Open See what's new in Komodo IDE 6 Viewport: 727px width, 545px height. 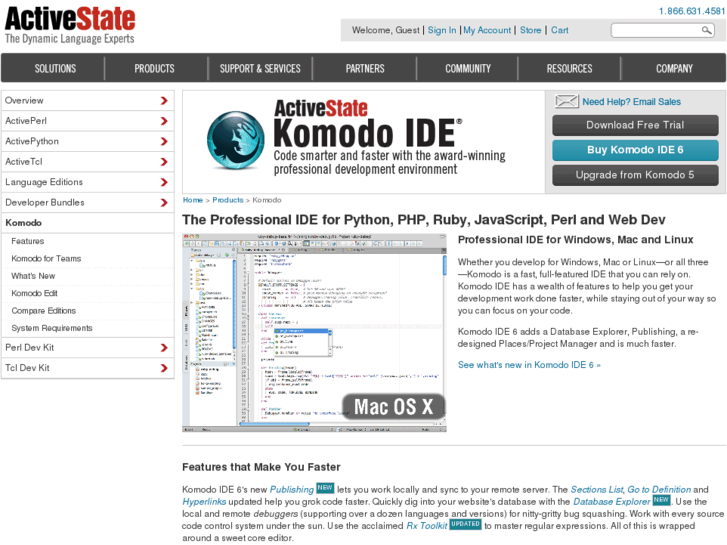(x=529, y=365)
